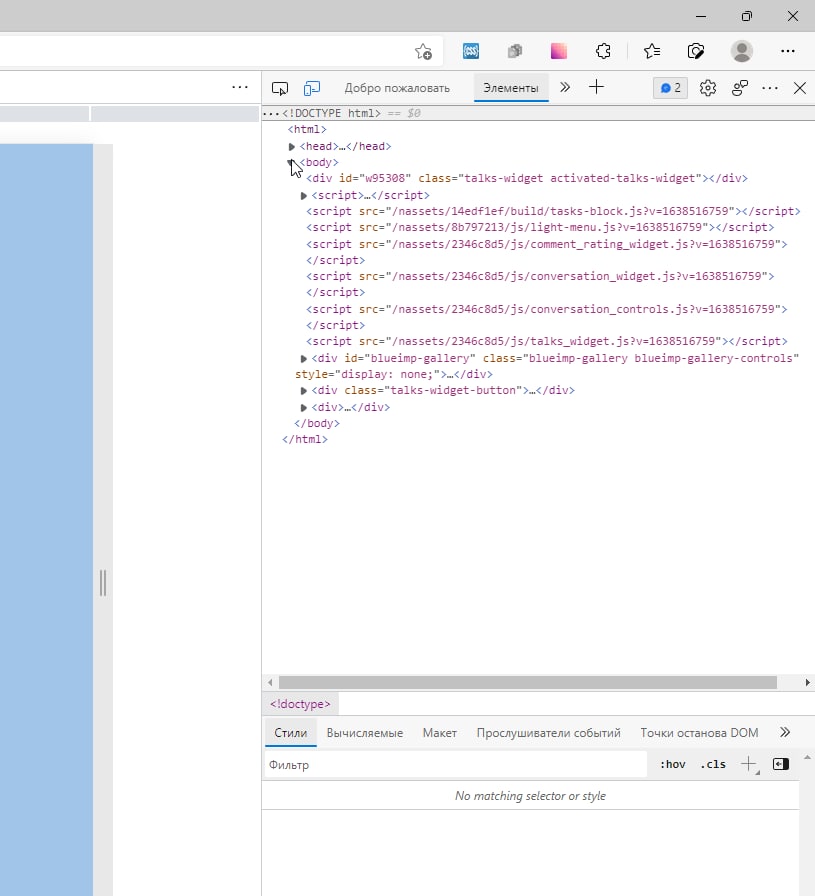Activate the inspect element picker tool
Screen dimensions: 815x896
[280, 88]
